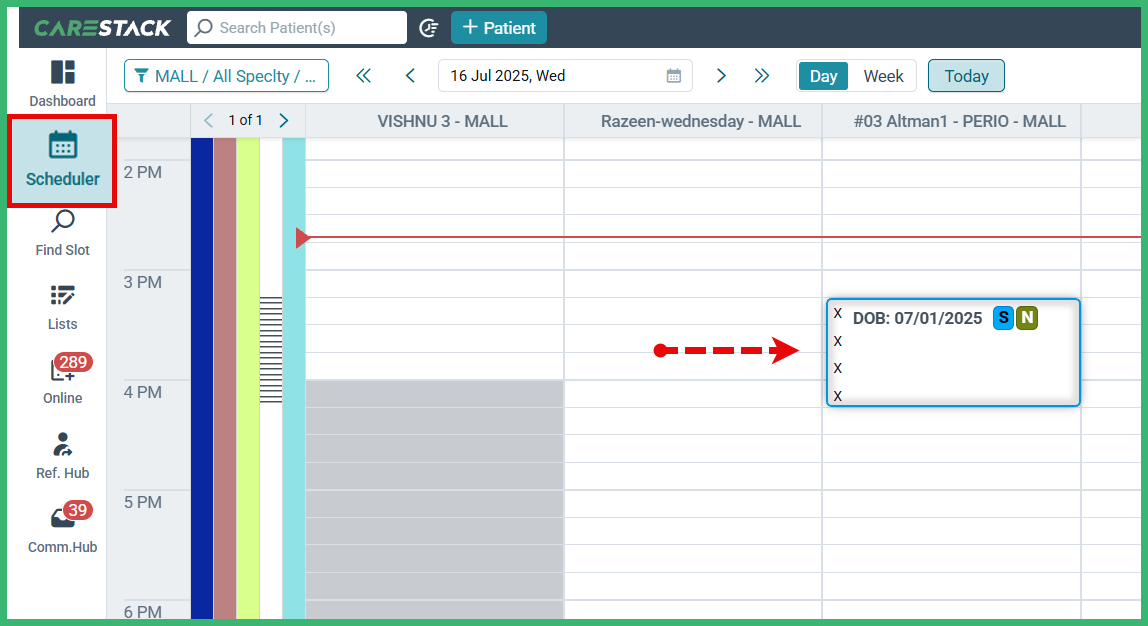Click the refresh icon beside patient search

pos(428,27)
